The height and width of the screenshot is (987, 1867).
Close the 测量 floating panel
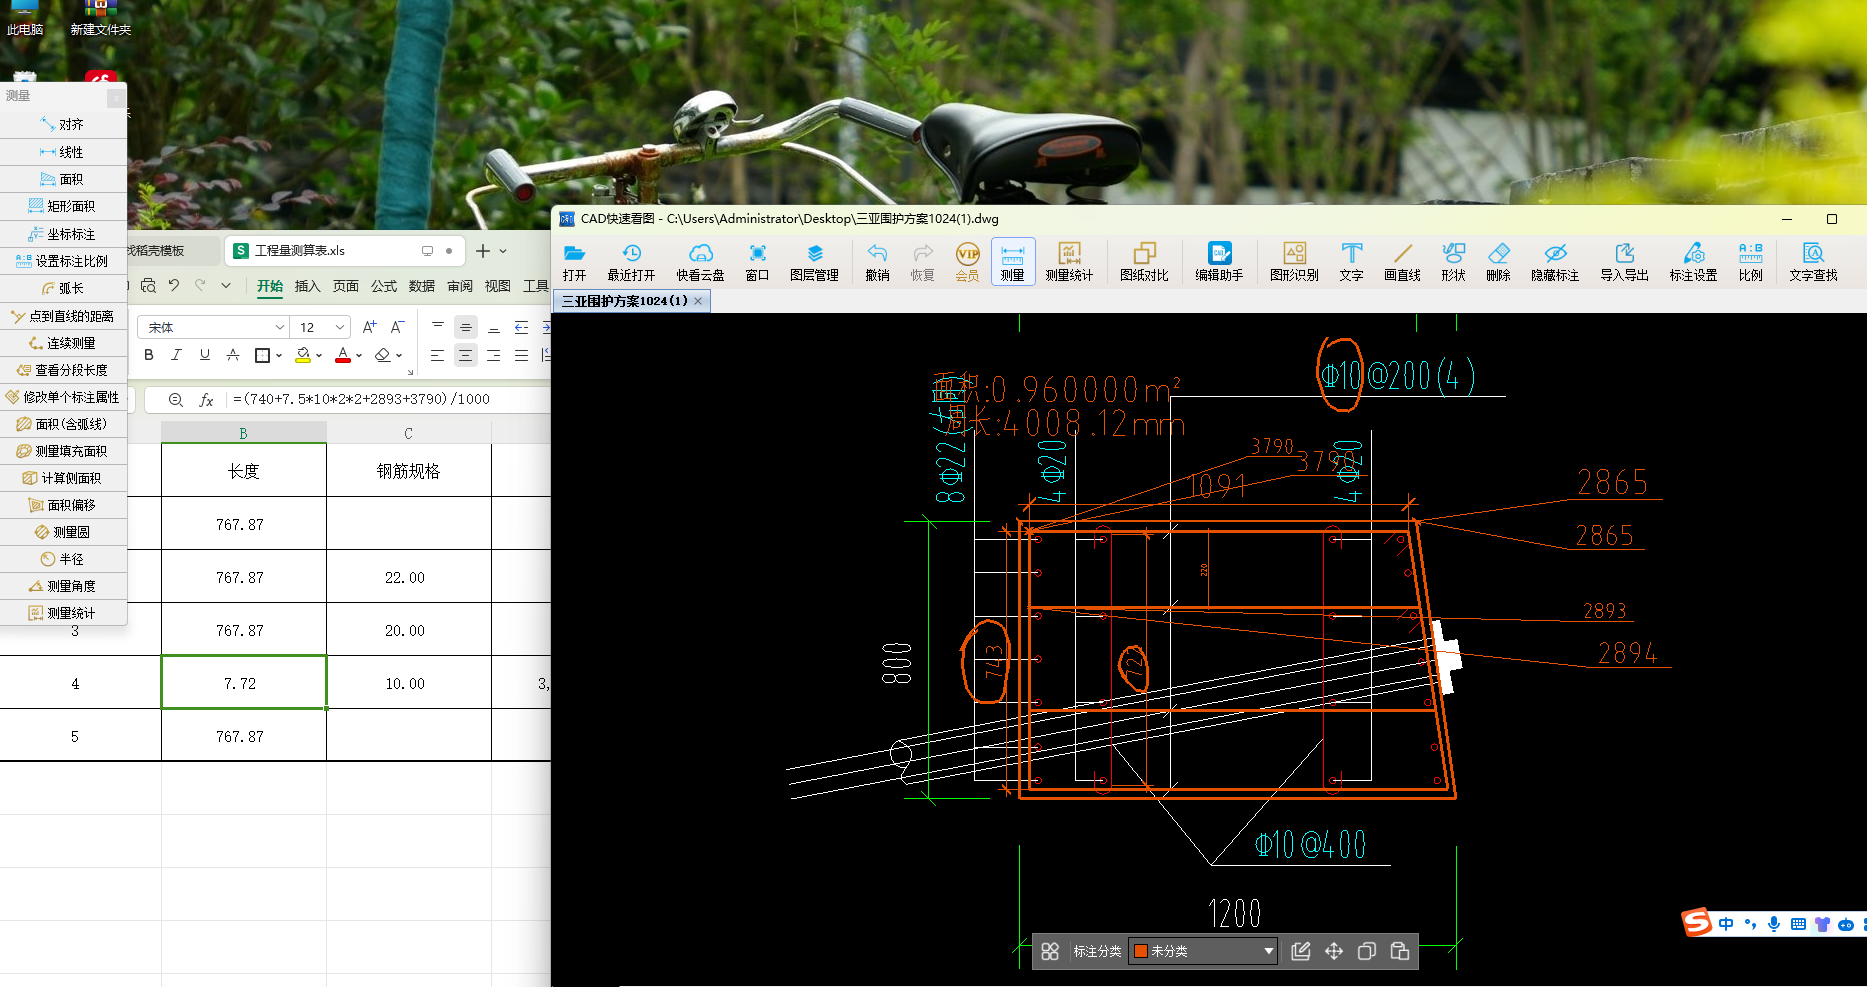click(x=116, y=98)
